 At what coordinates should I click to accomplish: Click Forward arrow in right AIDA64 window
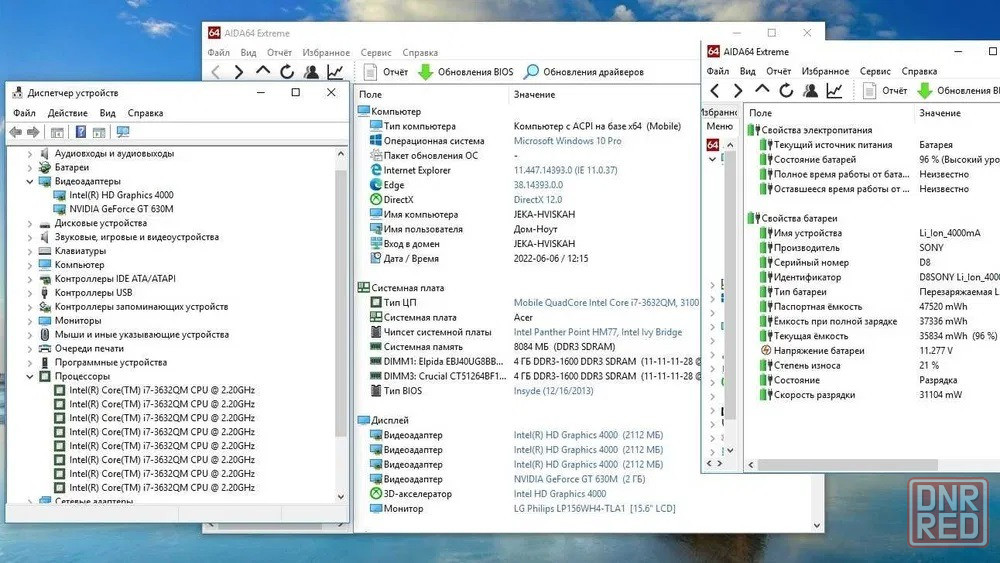[x=738, y=91]
